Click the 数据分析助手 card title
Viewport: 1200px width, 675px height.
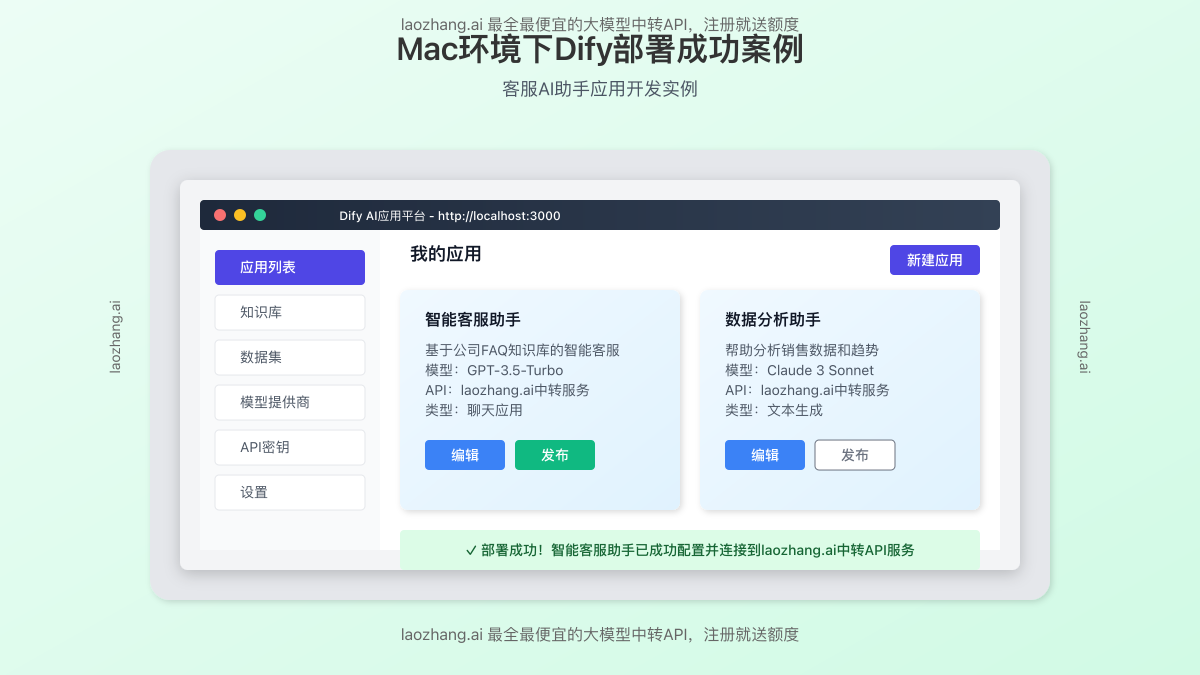pyautogui.click(x=773, y=320)
